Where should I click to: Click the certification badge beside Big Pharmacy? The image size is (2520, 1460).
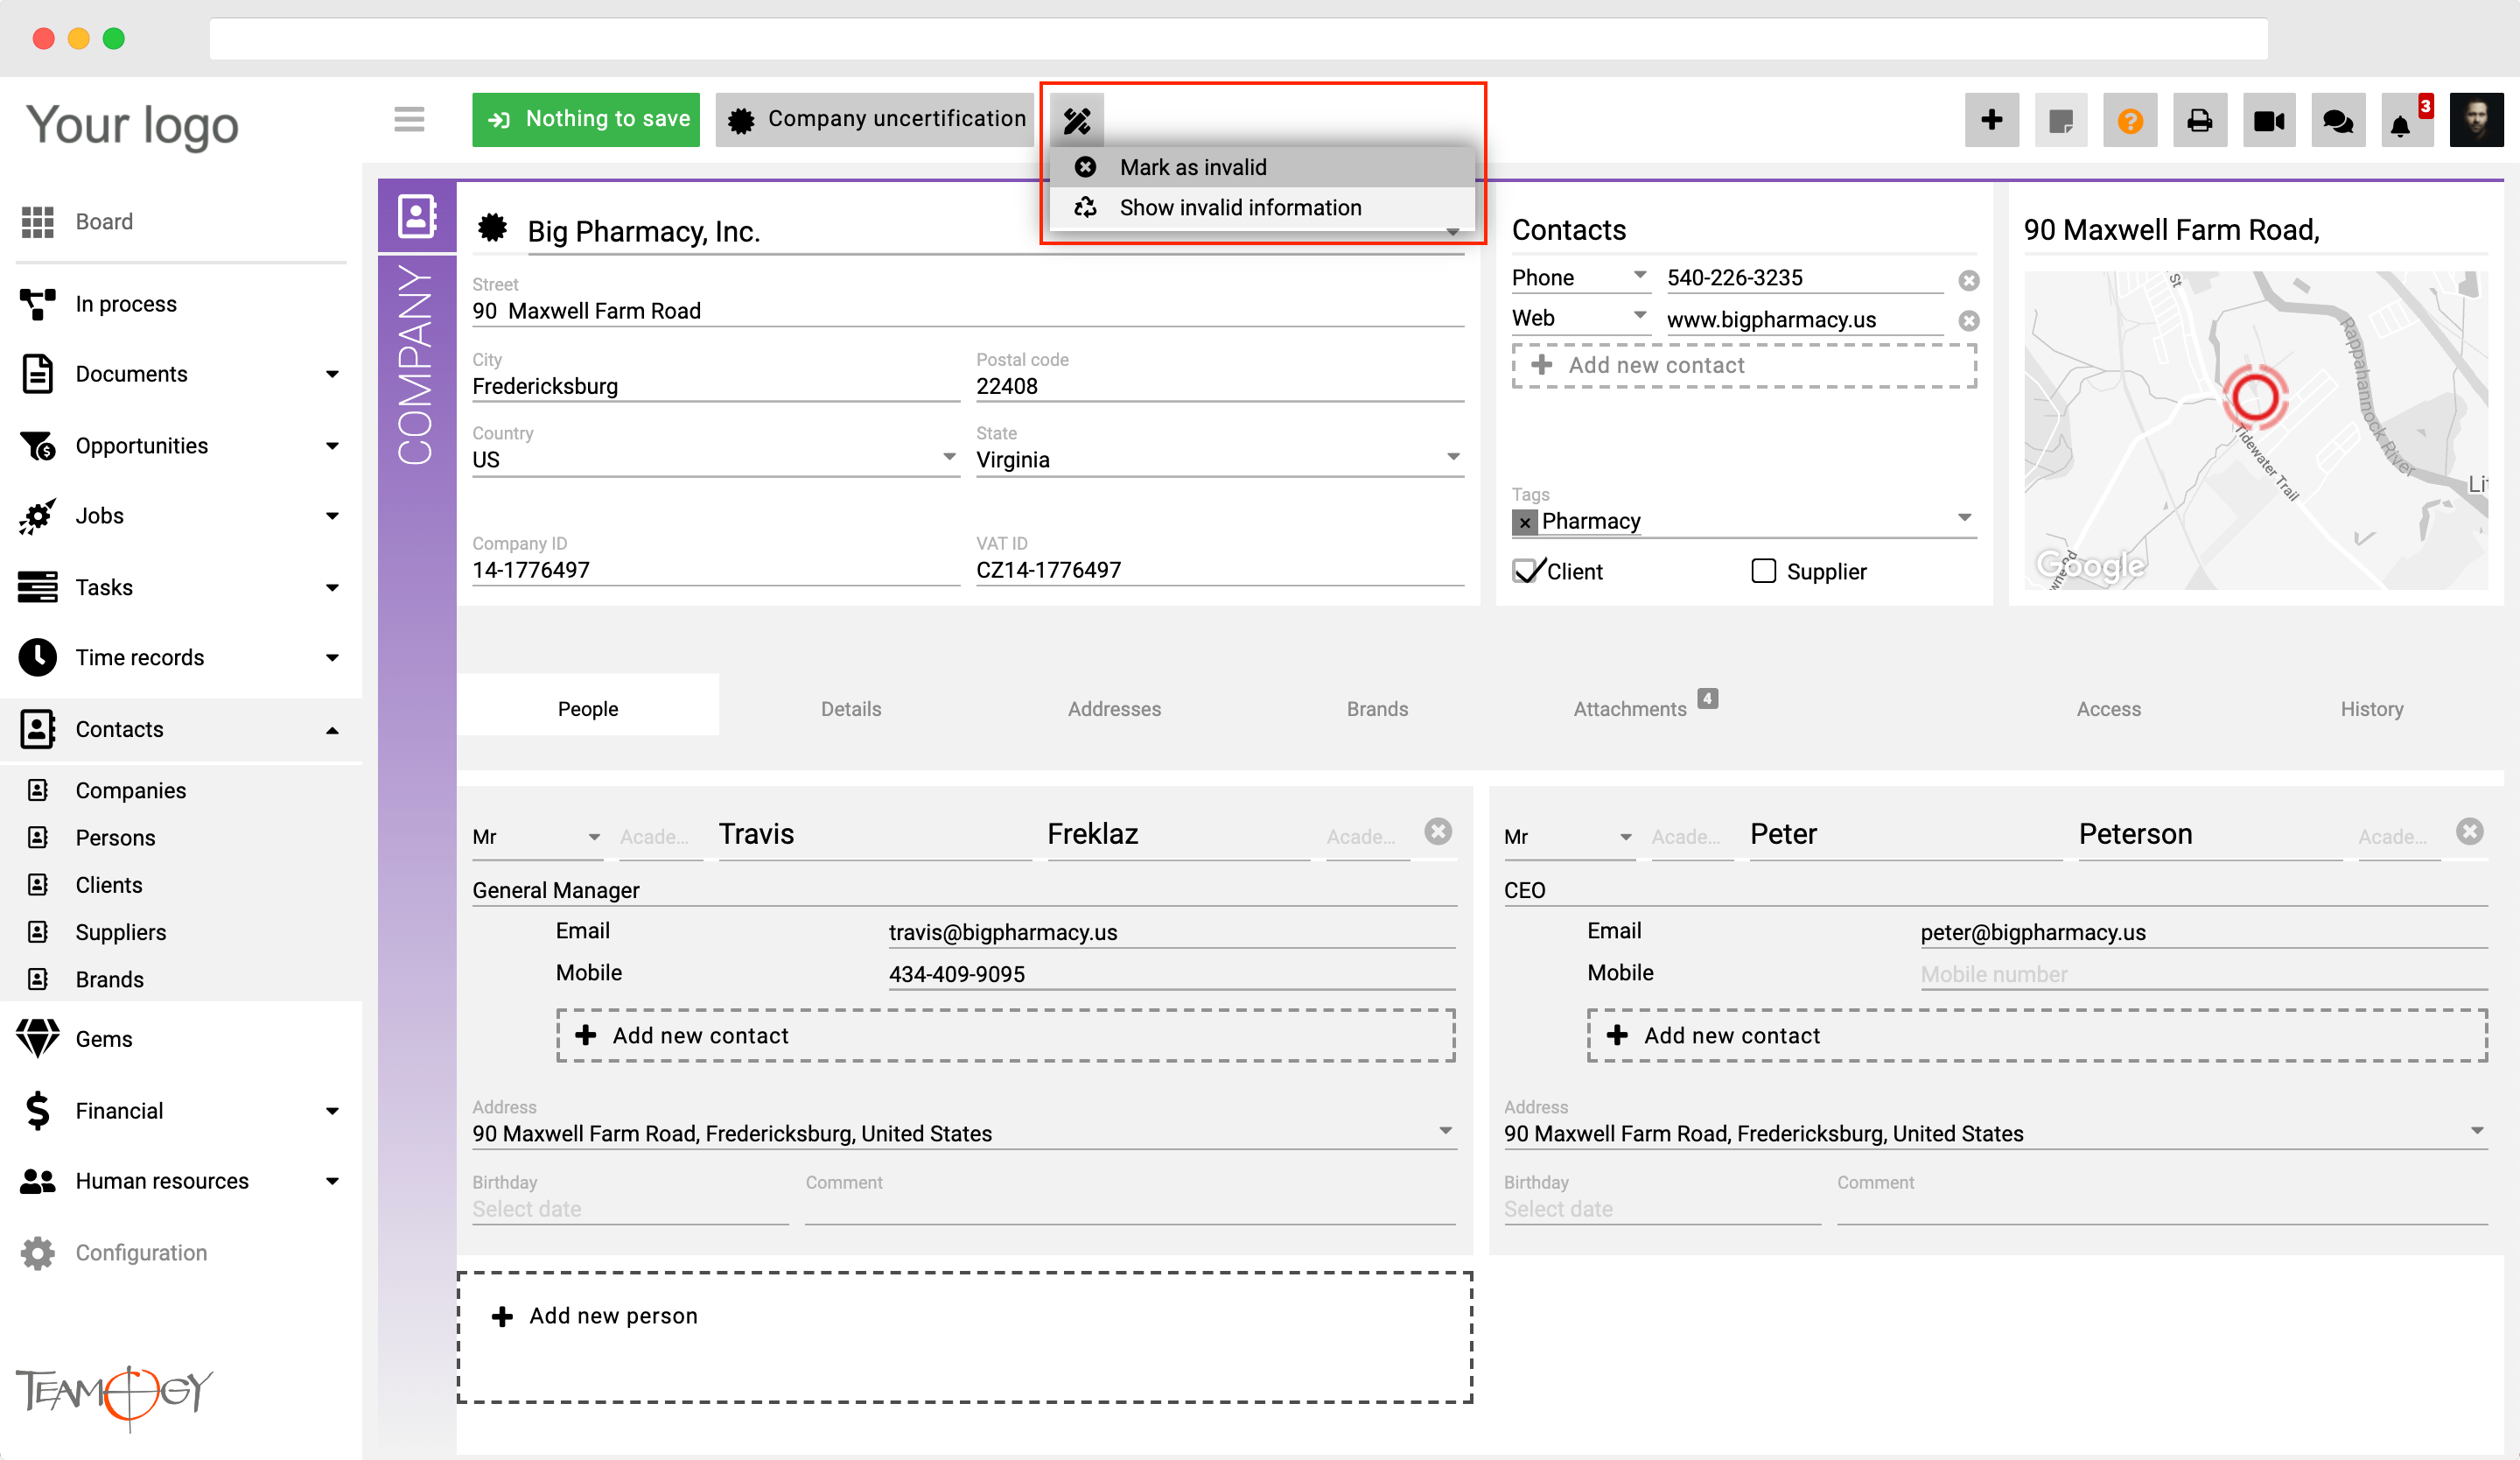[492, 229]
